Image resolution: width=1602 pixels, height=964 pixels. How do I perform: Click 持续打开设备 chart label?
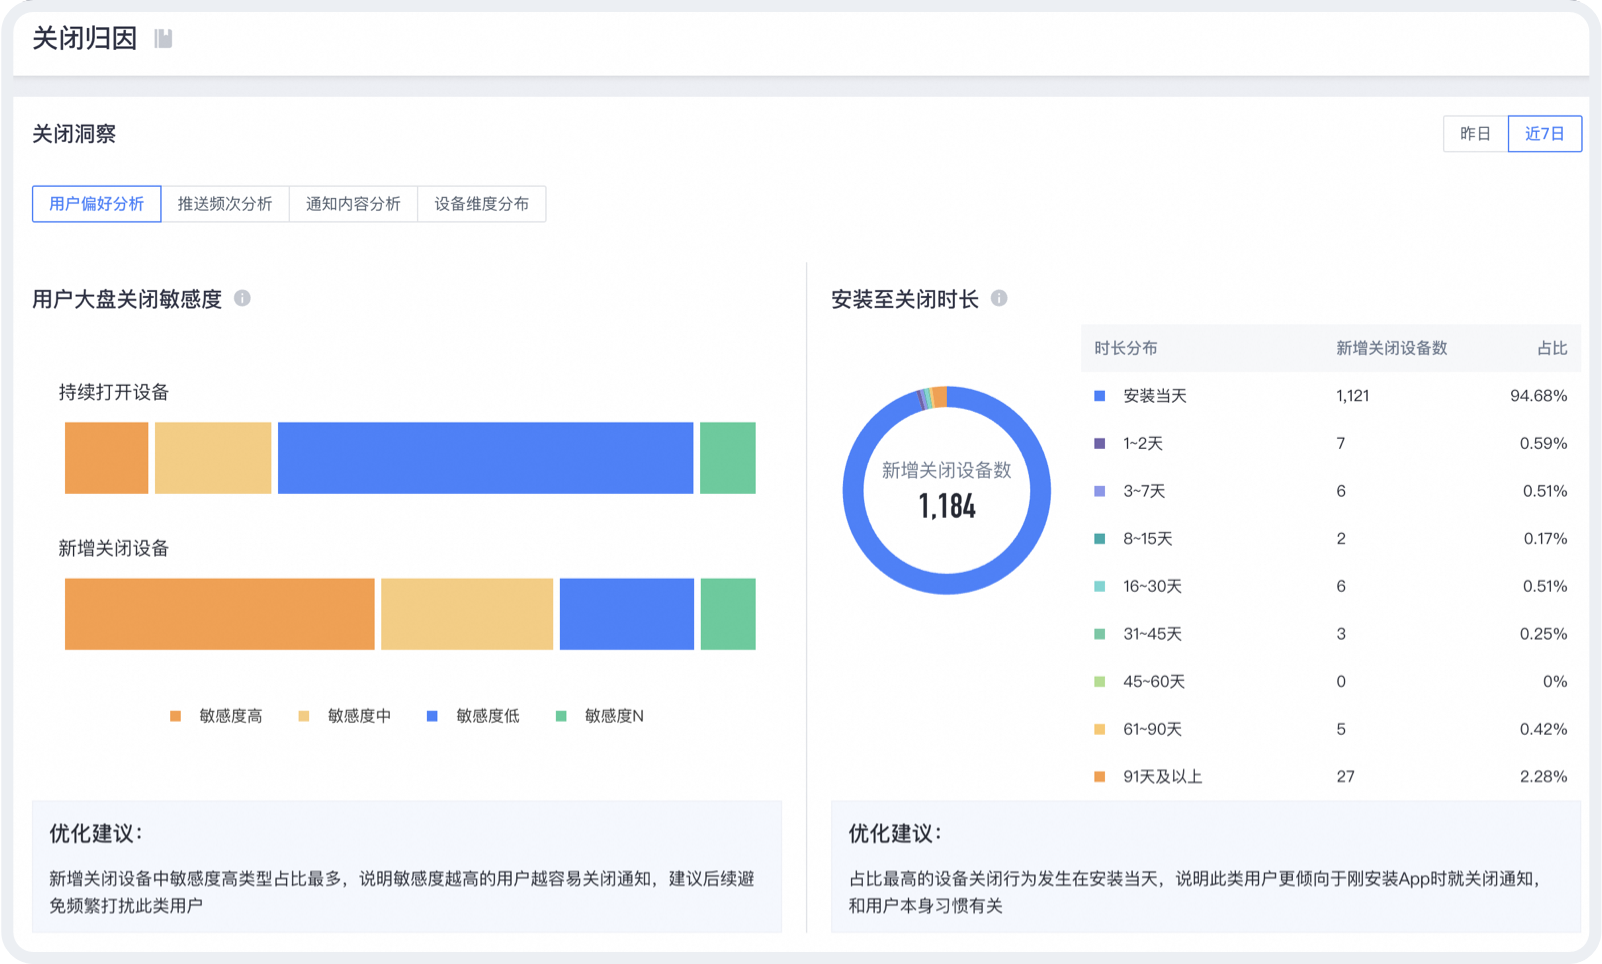pyautogui.click(x=114, y=392)
